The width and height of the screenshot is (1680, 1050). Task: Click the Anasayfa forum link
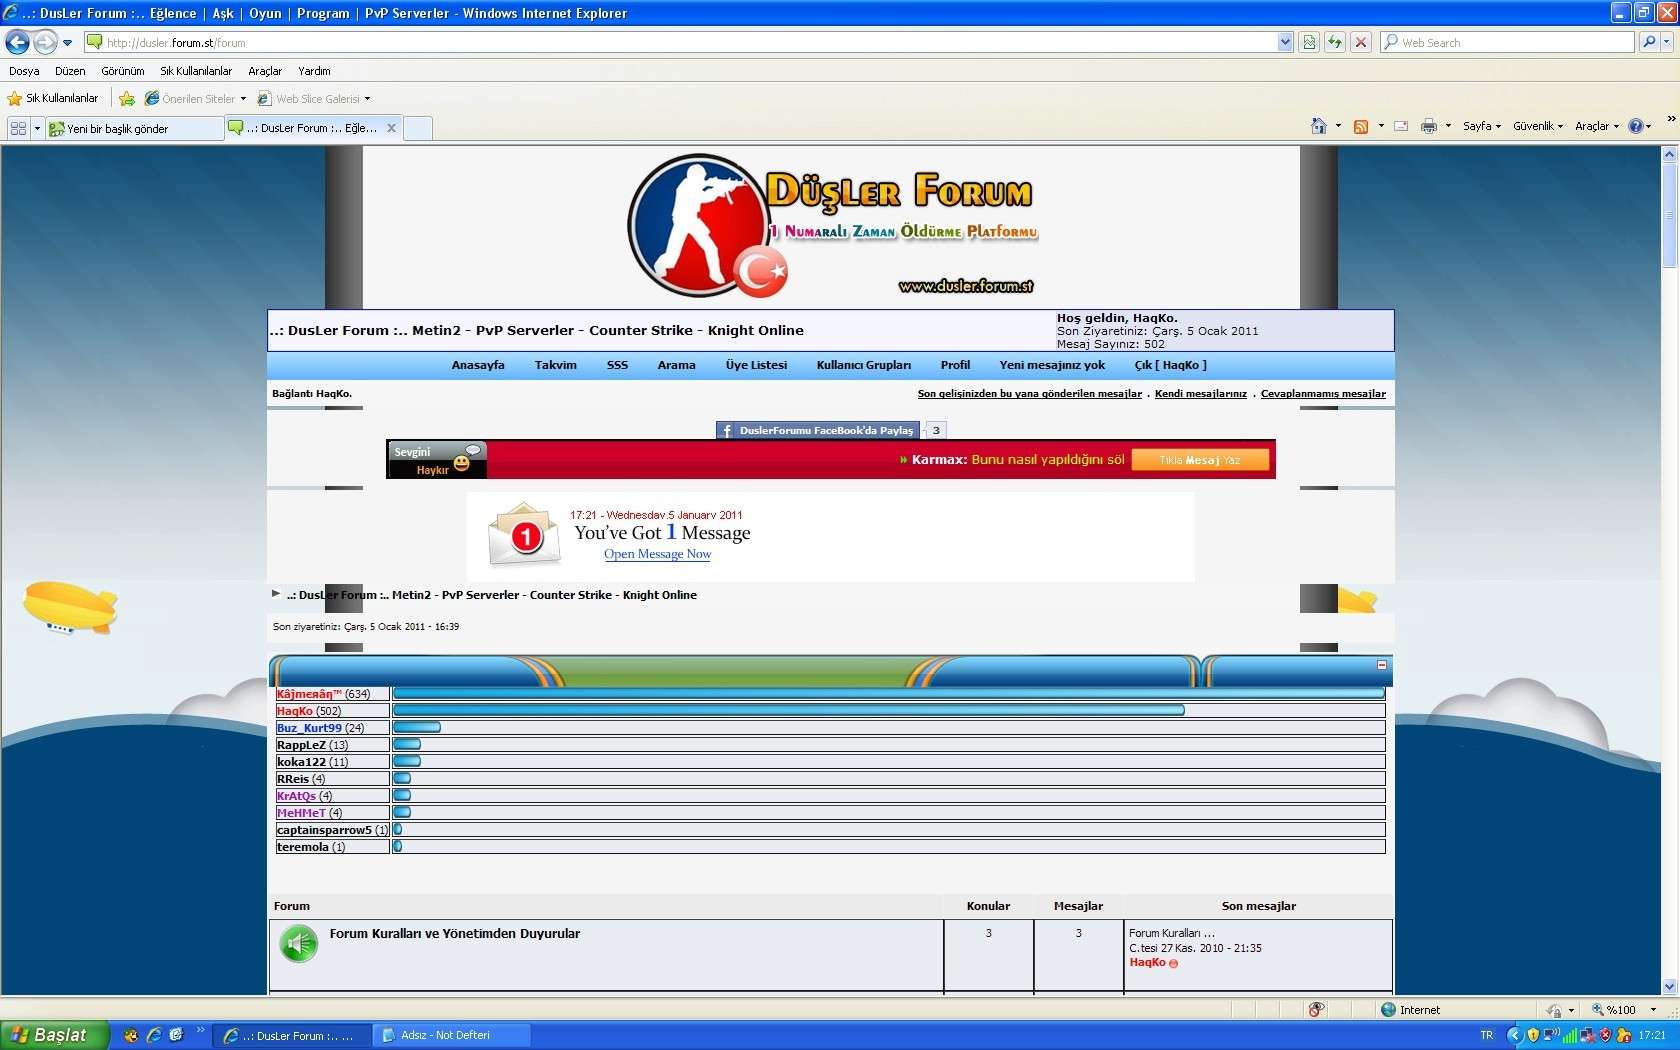478,365
